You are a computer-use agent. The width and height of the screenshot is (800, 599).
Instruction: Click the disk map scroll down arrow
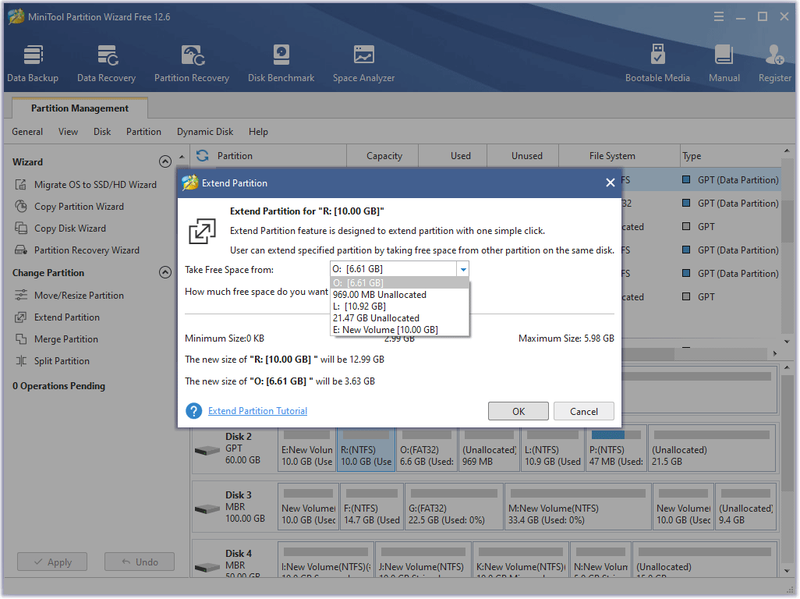(787, 570)
